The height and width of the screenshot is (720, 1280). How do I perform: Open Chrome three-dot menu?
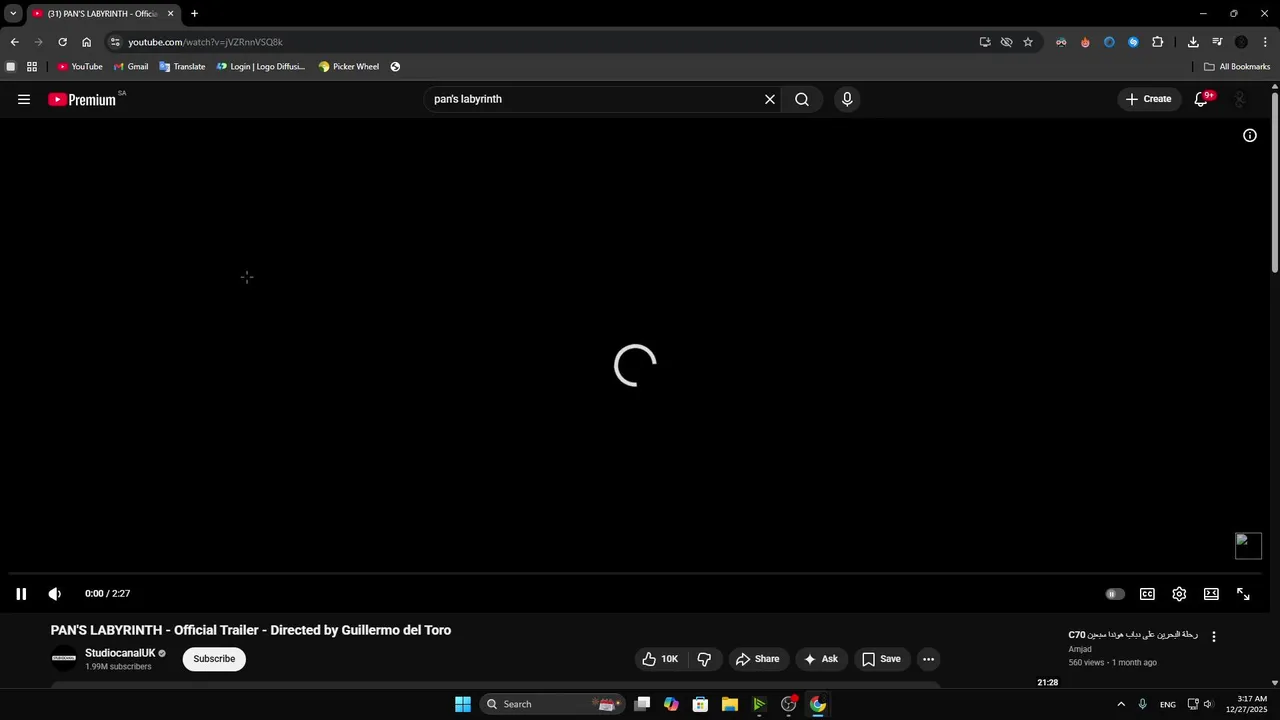[x=1266, y=42]
